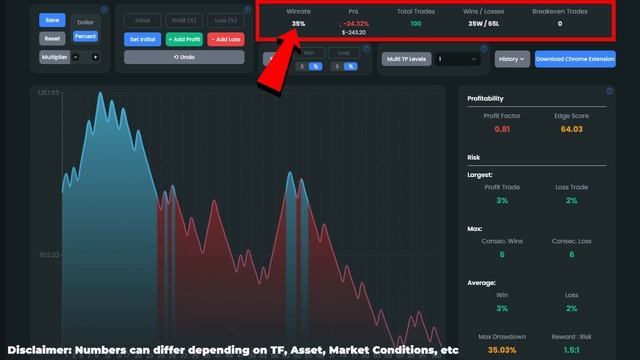Click the largest Loss Trade 2% value
The width and height of the screenshot is (640, 360).
pos(571,200)
